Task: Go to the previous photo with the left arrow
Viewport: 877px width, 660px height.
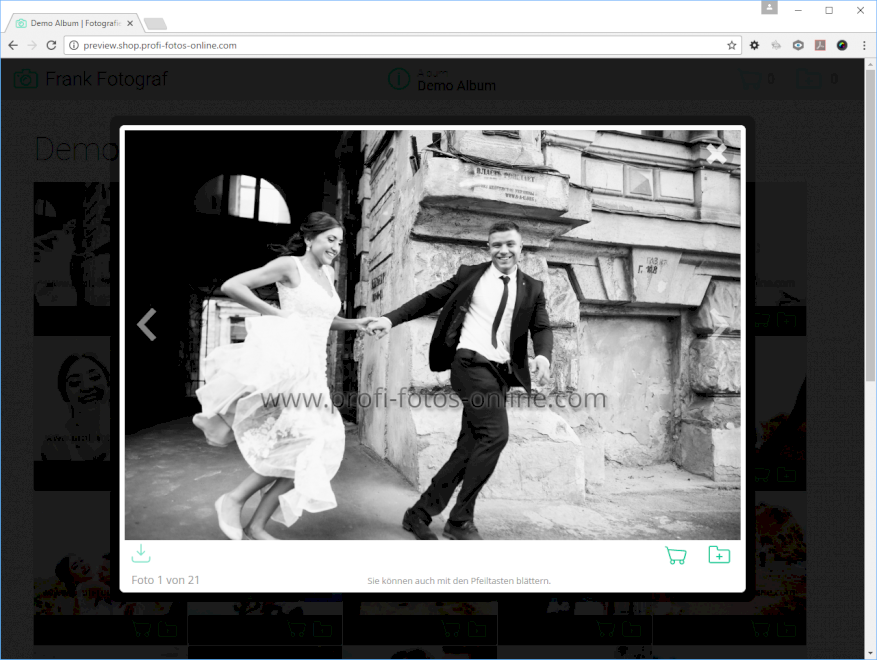Action: click(x=147, y=324)
